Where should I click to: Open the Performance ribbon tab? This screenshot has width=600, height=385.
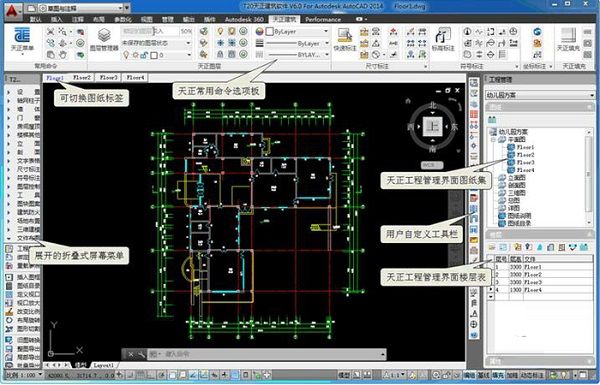[323, 19]
